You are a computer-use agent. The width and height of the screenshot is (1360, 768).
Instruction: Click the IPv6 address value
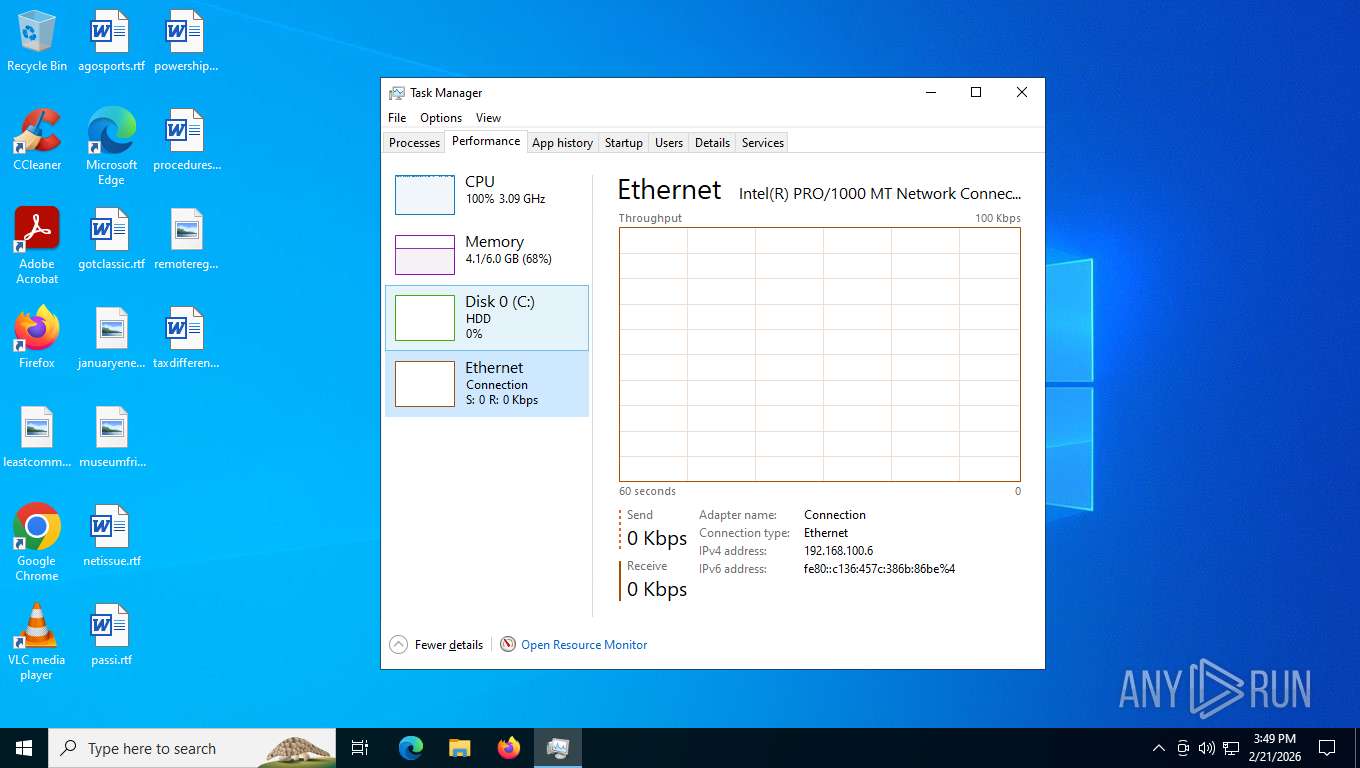[879, 569]
